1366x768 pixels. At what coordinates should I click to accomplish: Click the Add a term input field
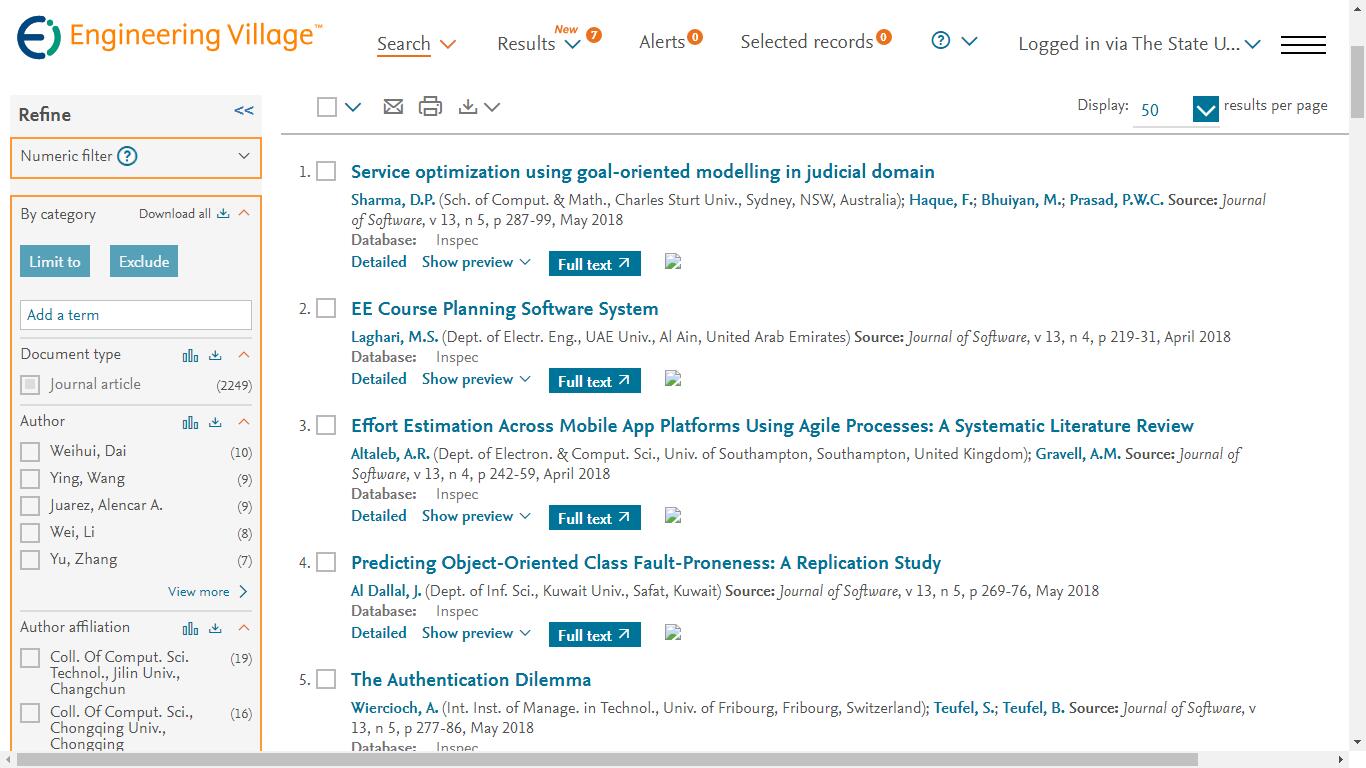click(136, 315)
